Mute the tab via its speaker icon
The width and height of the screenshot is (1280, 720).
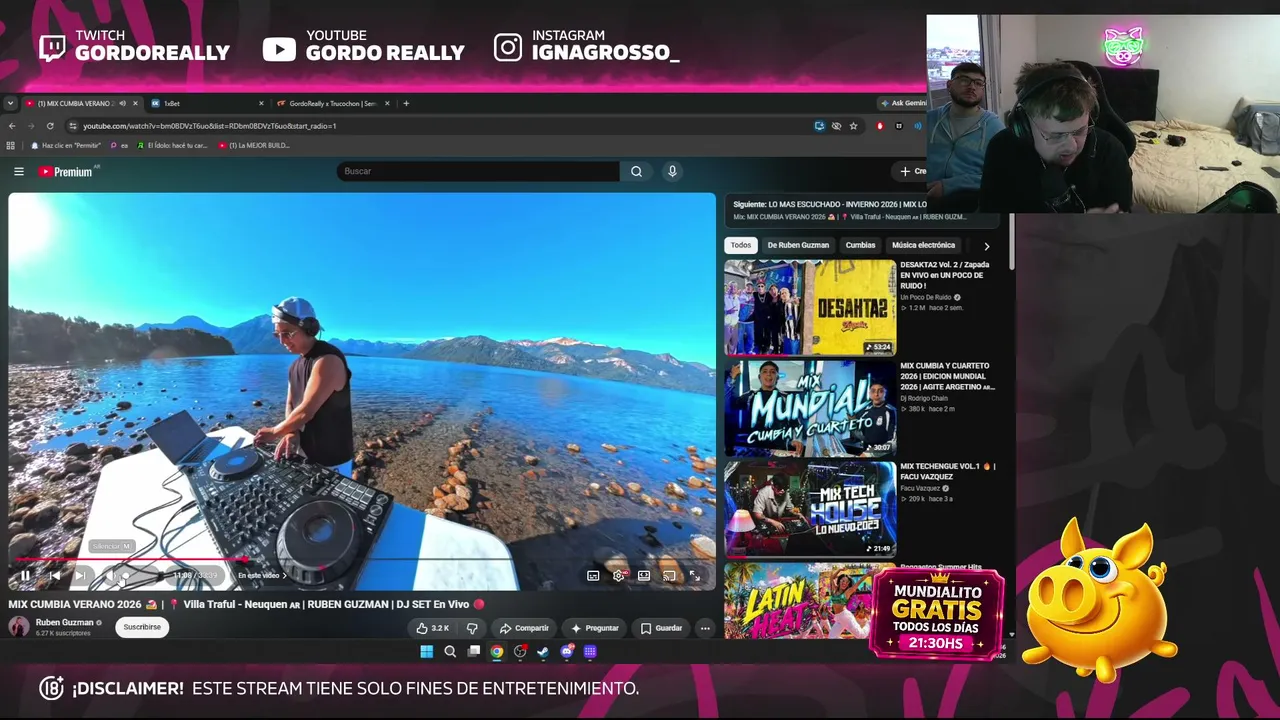[123, 103]
